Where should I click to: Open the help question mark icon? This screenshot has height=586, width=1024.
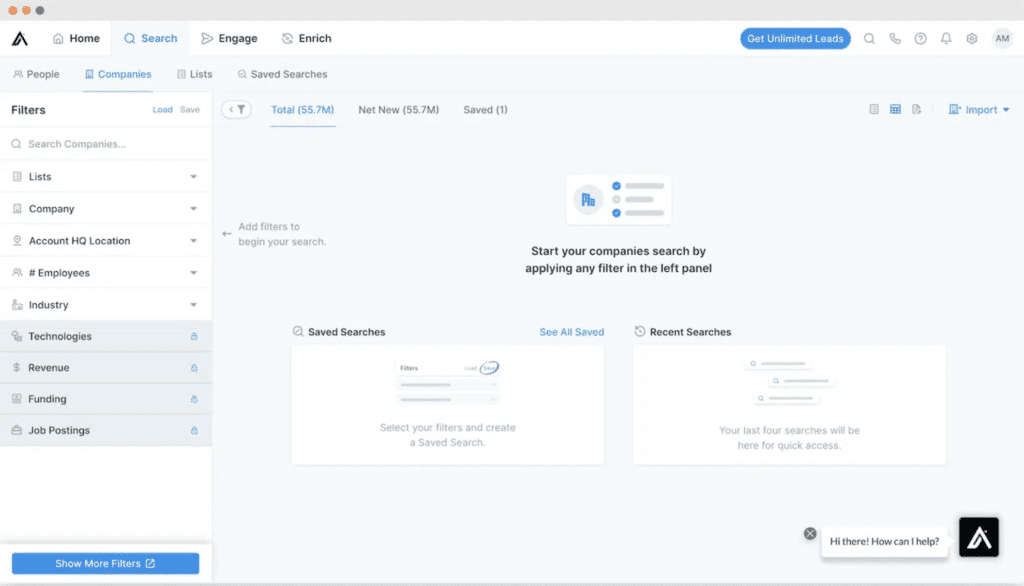pyautogui.click(x=920, y=39)
